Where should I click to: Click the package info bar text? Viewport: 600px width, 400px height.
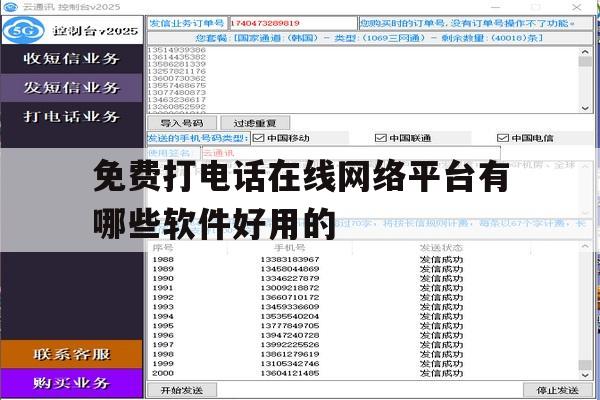pos(369,38)
